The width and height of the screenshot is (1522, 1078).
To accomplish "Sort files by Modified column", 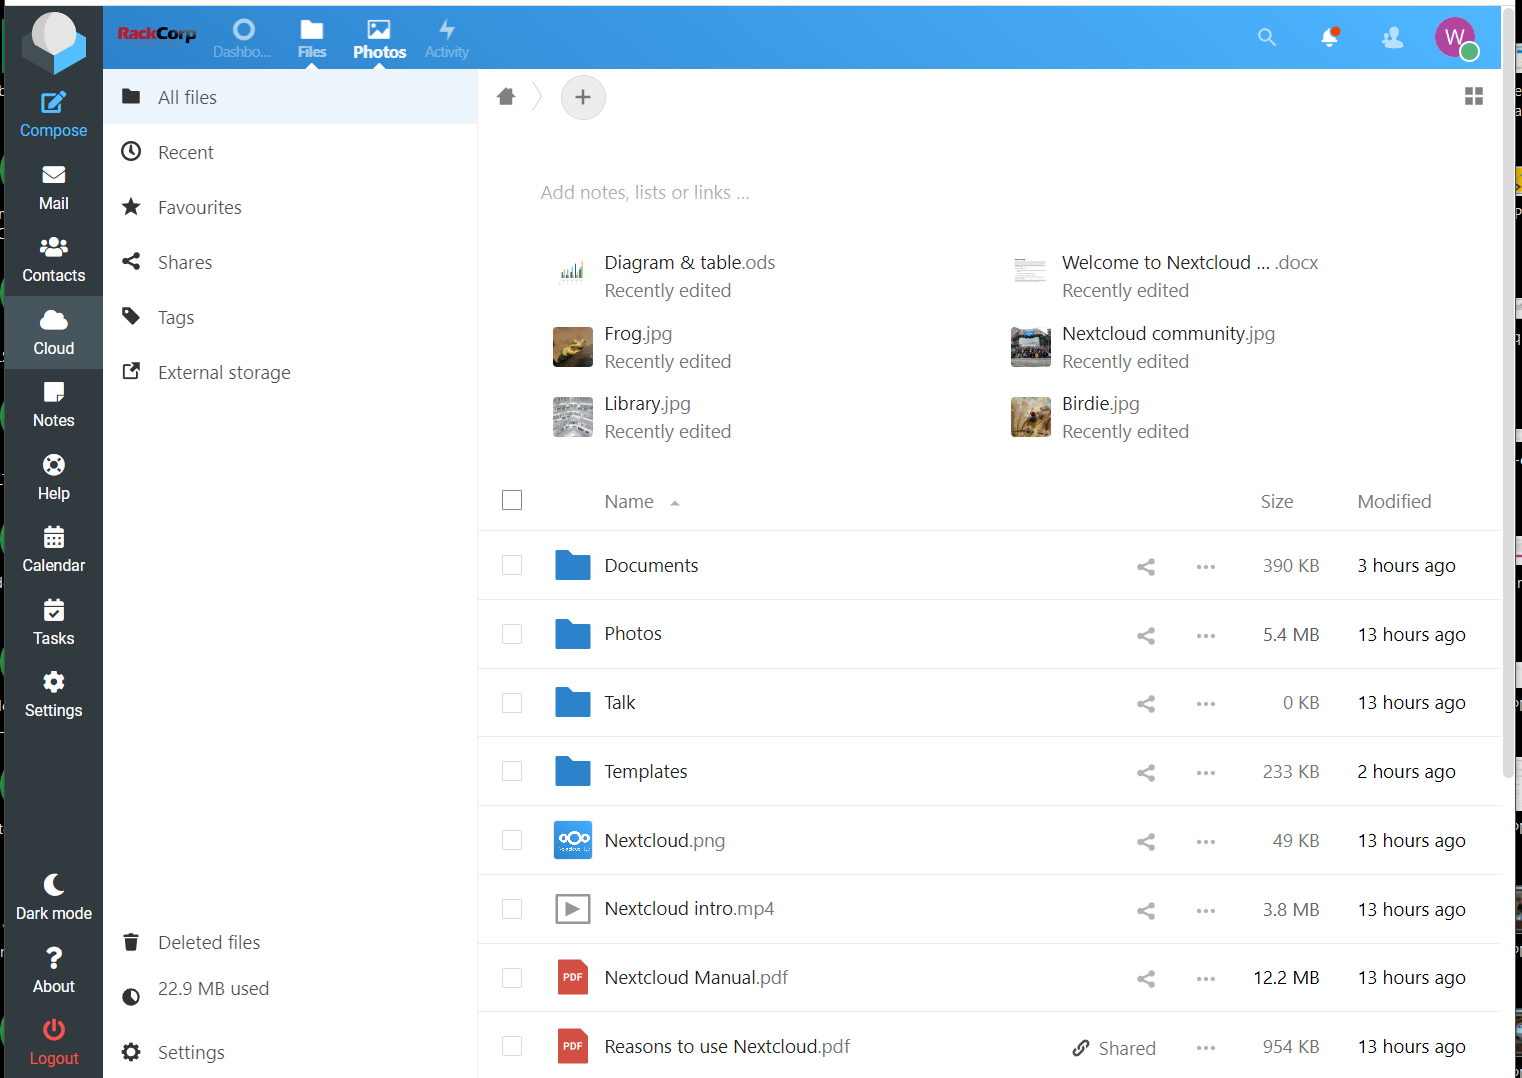I will (1394, 502).
